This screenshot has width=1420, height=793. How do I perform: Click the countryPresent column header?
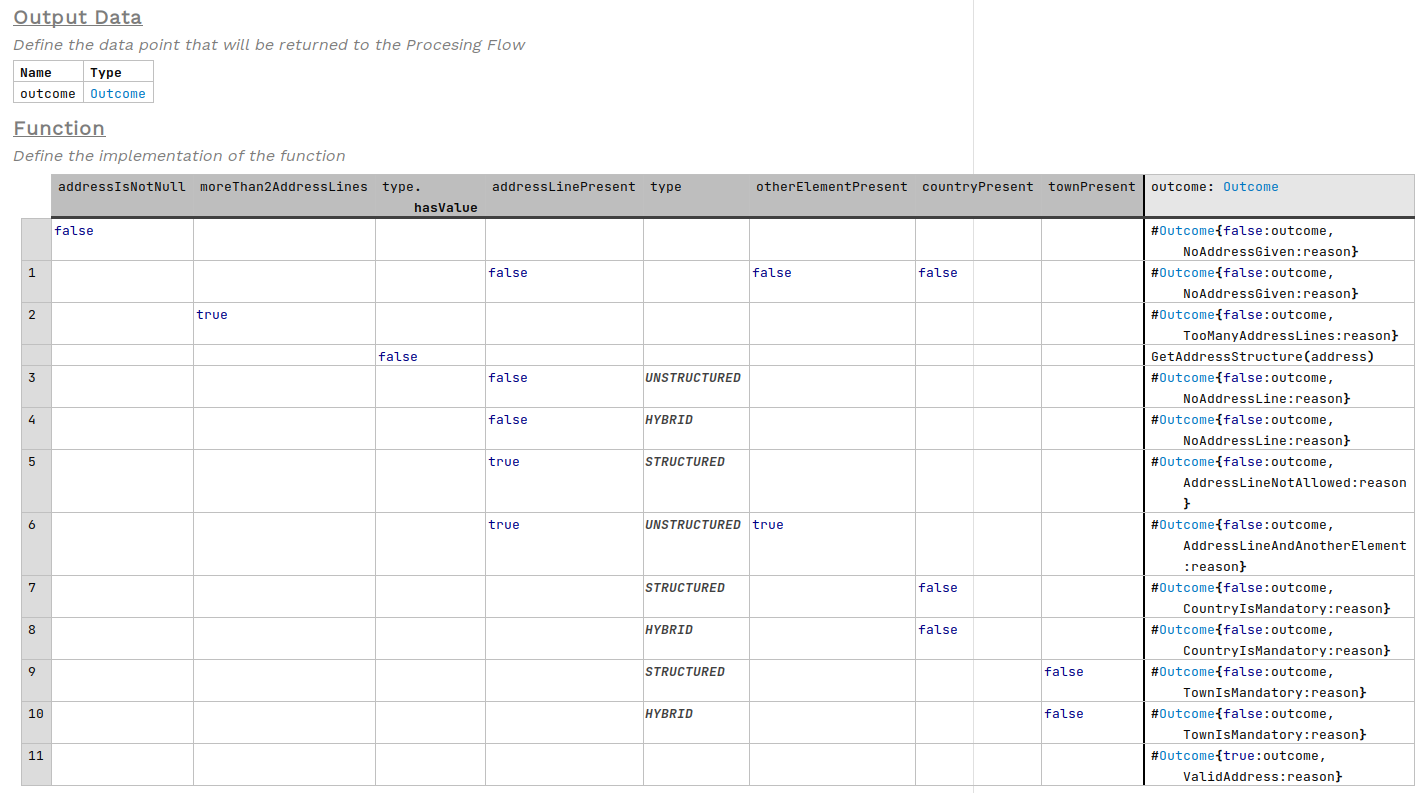(977, 186)
